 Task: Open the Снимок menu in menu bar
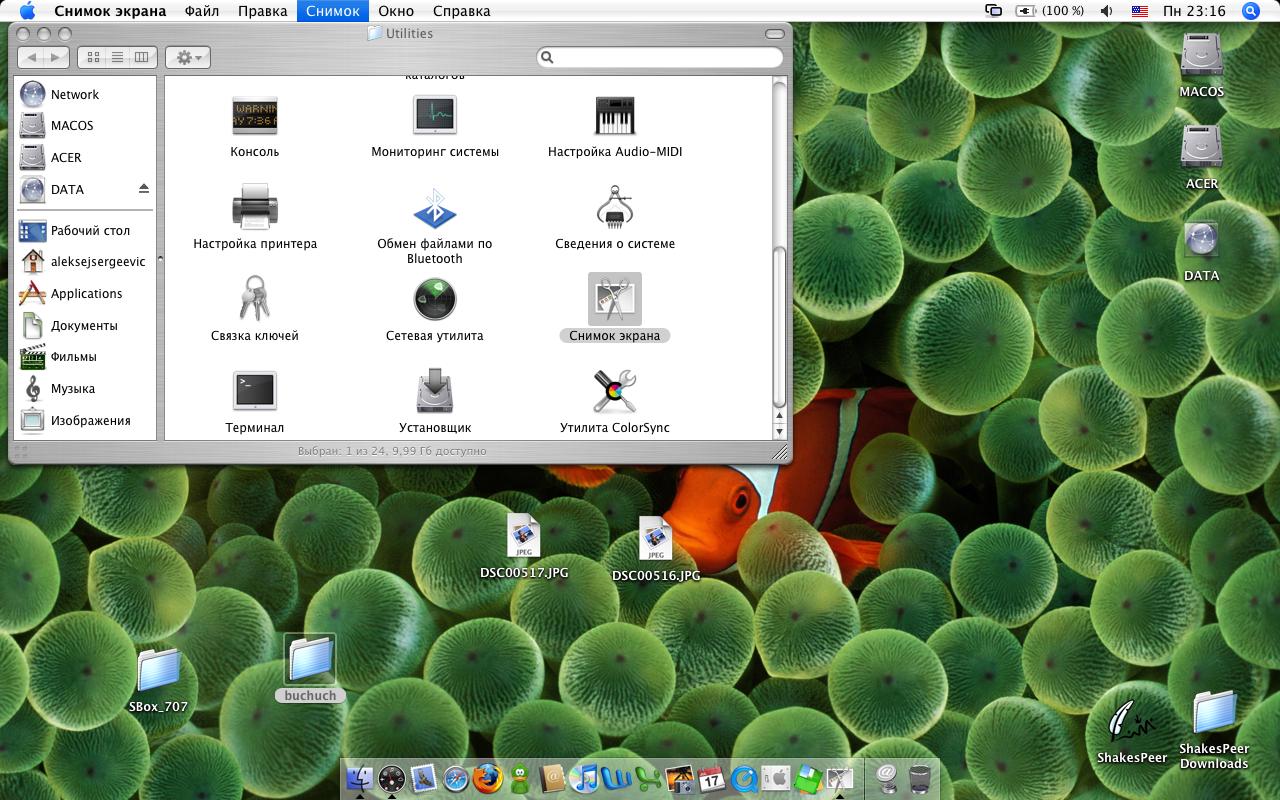point(332,11)
